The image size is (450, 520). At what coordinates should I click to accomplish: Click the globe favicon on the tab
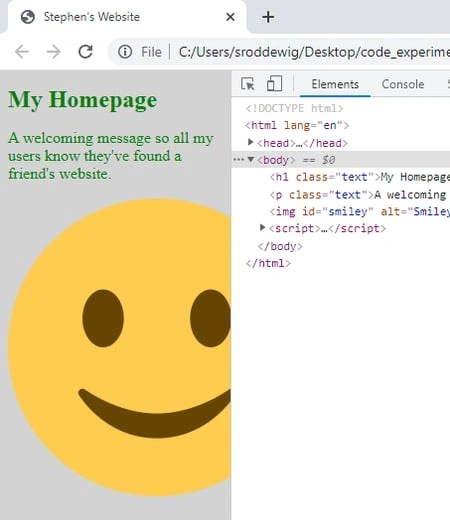coord(28,17)
